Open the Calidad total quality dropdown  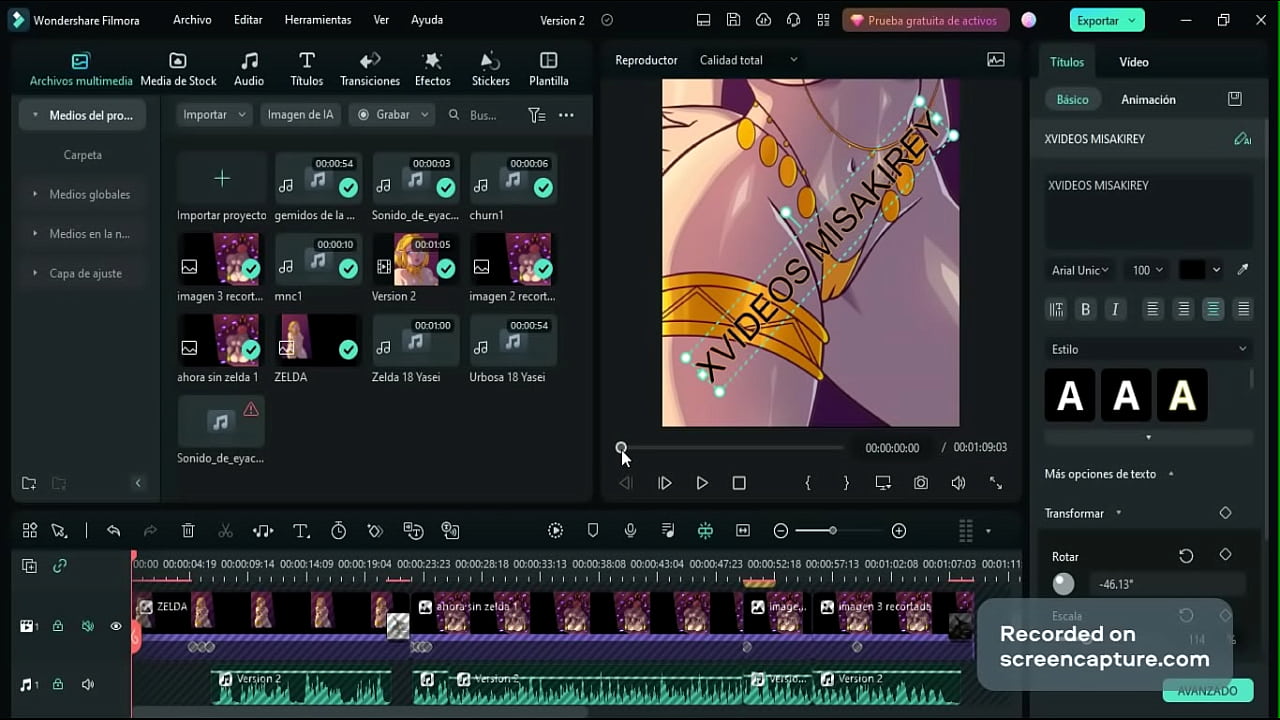pyautogui.click(x=748, y=60)
